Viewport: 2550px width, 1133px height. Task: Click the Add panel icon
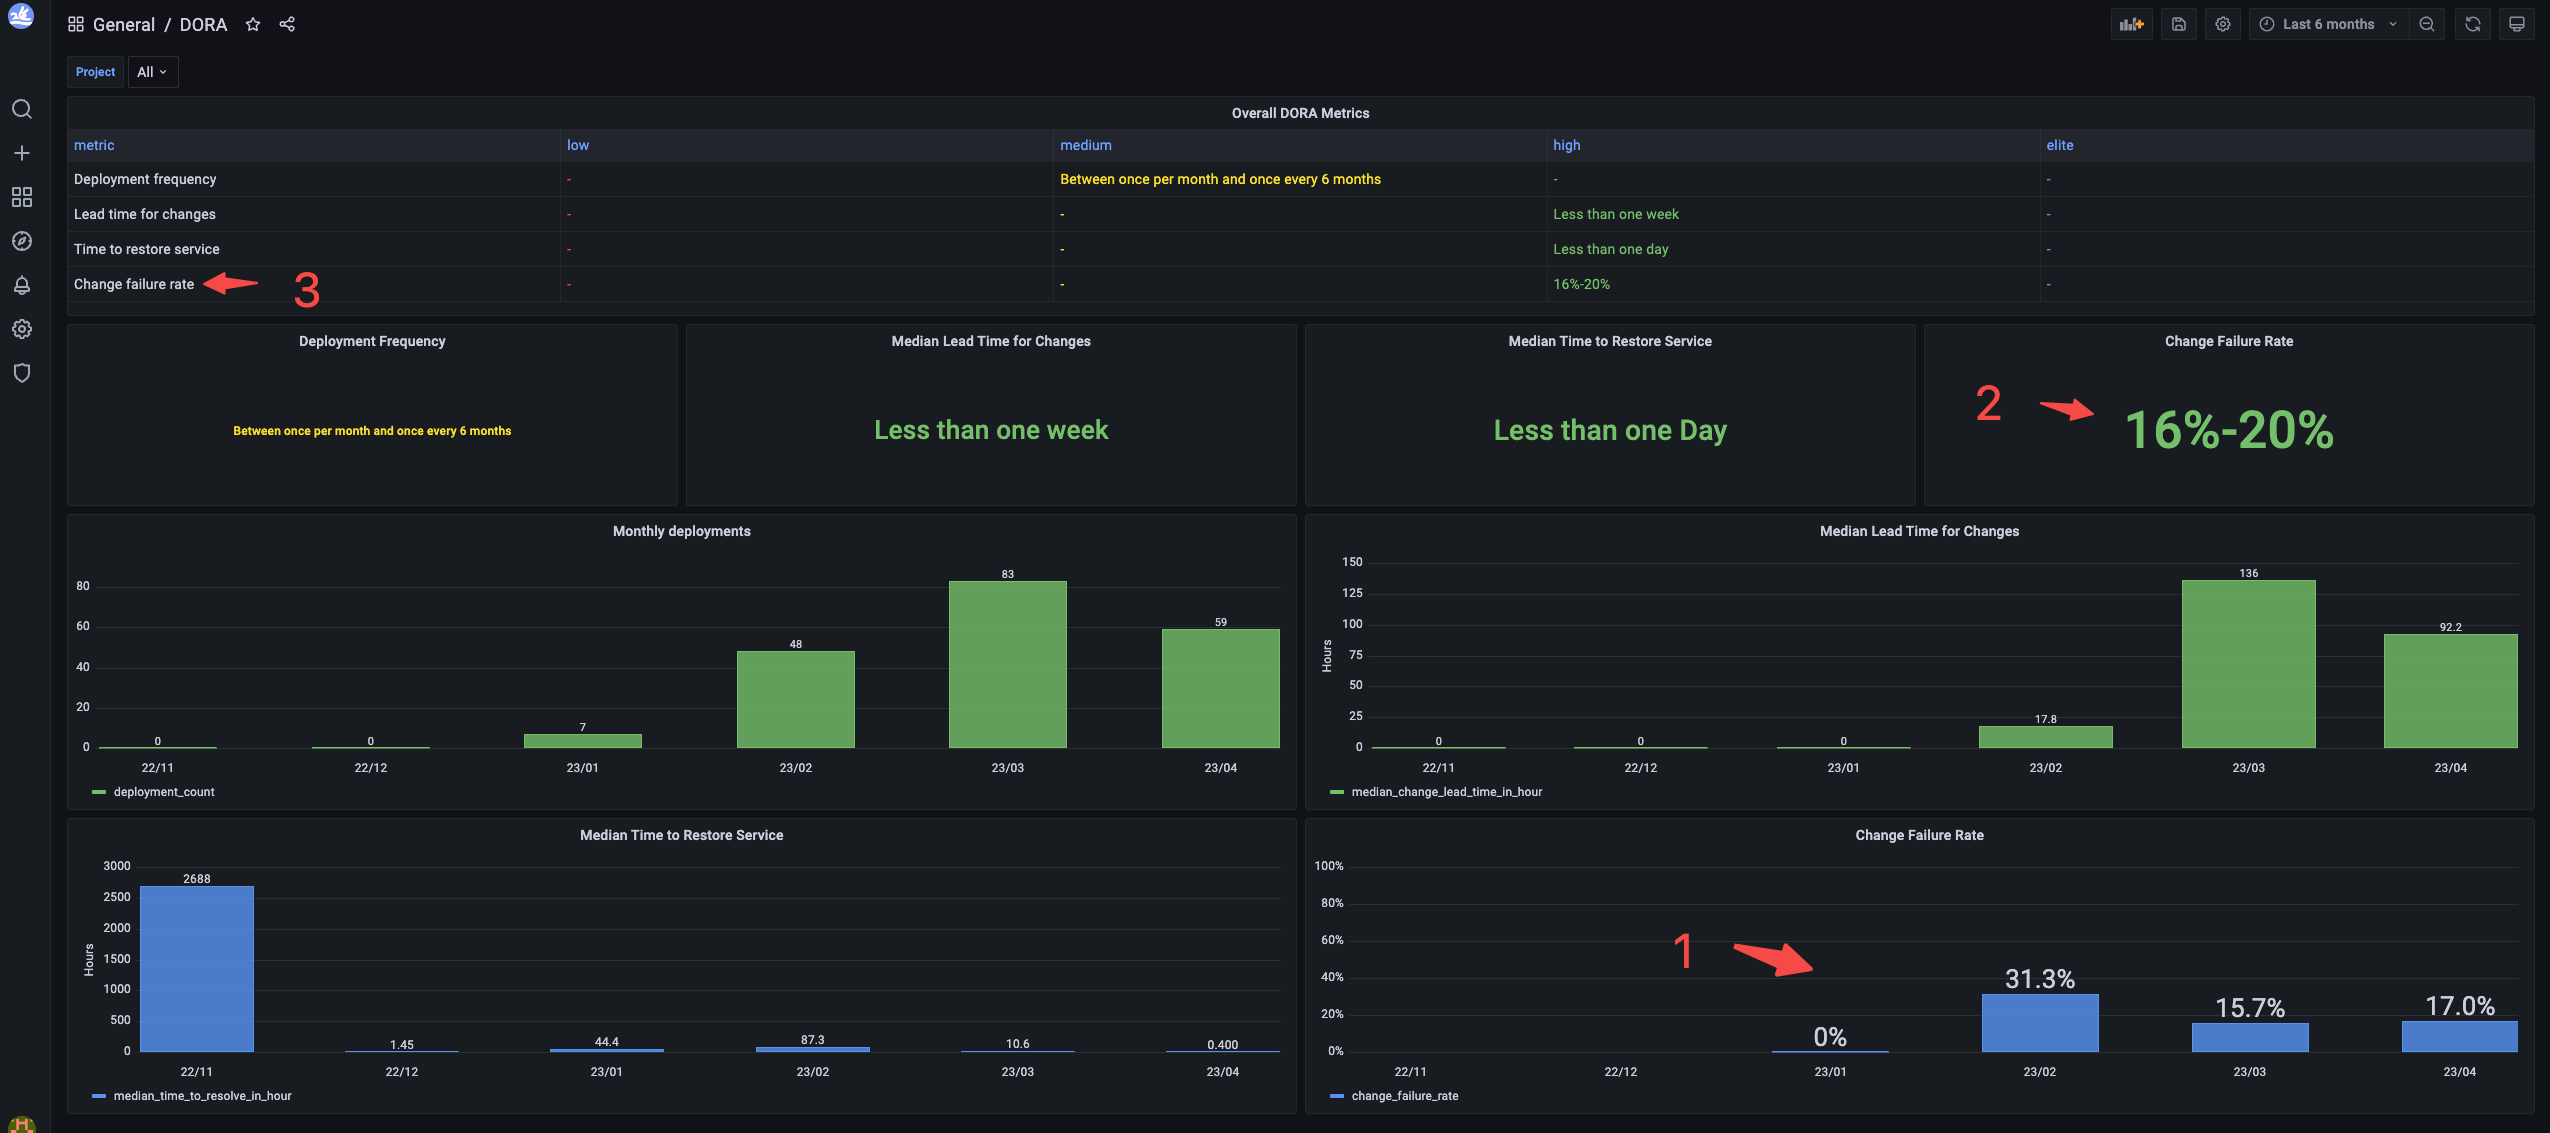[x=2131, y=24]
